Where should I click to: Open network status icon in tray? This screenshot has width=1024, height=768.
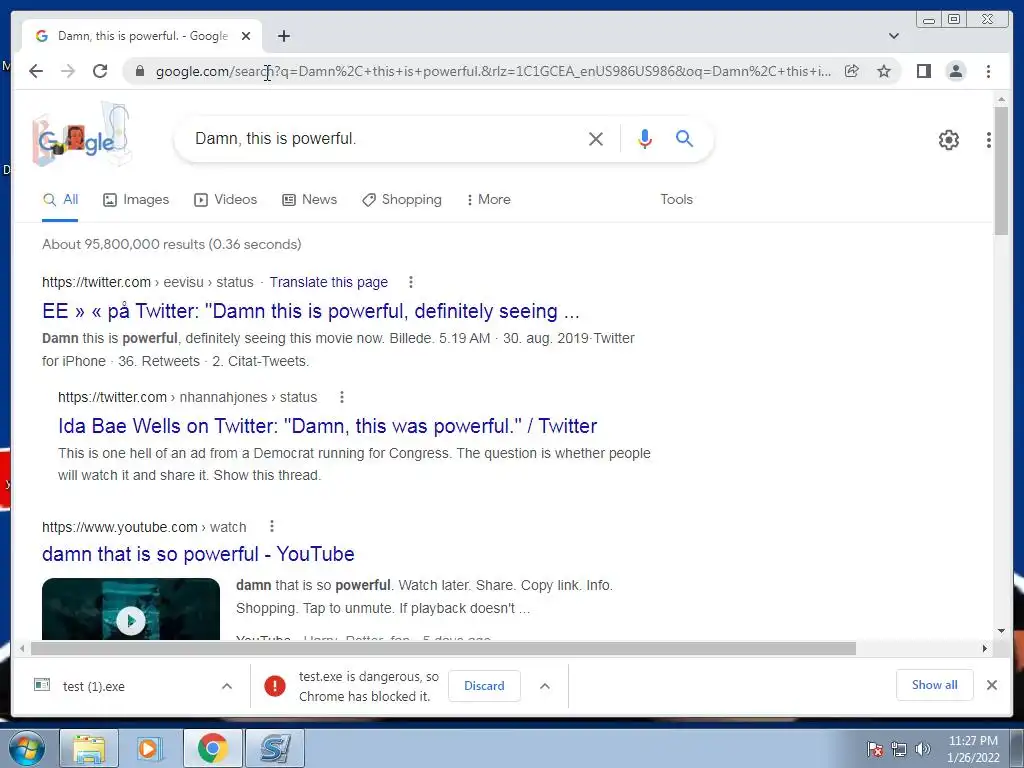(x=899, y=749)
